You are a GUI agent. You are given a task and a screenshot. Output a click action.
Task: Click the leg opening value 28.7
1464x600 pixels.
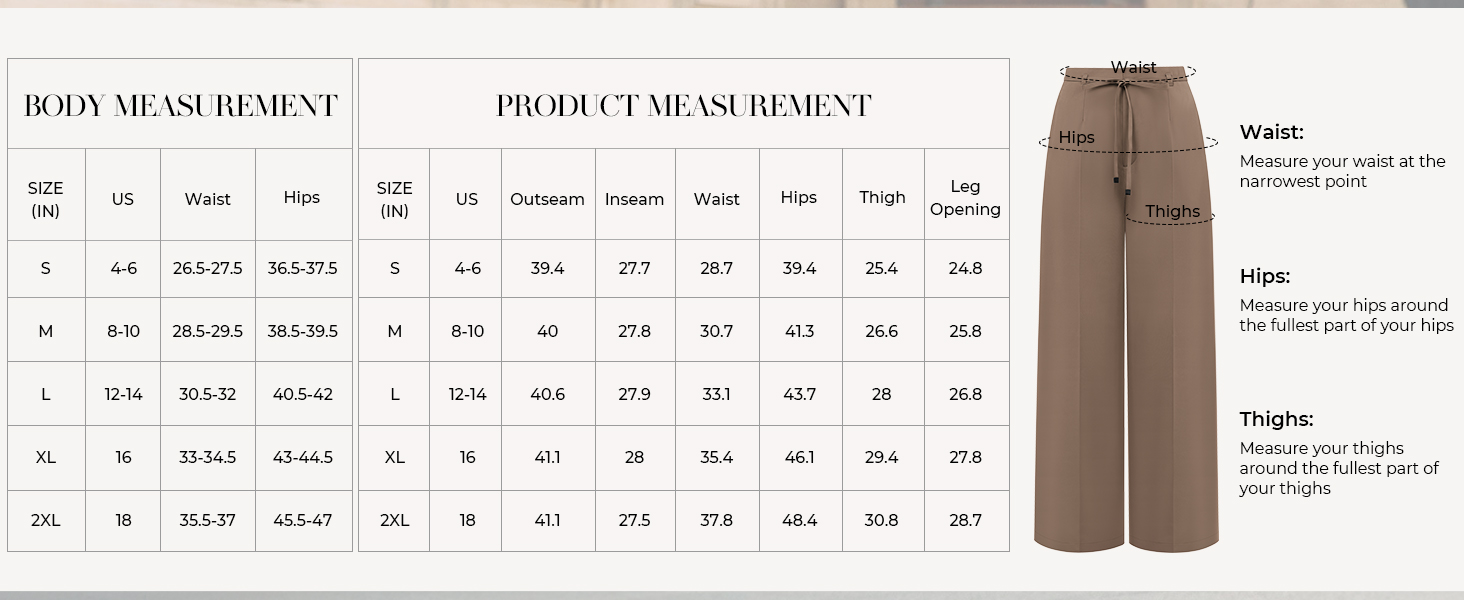click(965, 520)
